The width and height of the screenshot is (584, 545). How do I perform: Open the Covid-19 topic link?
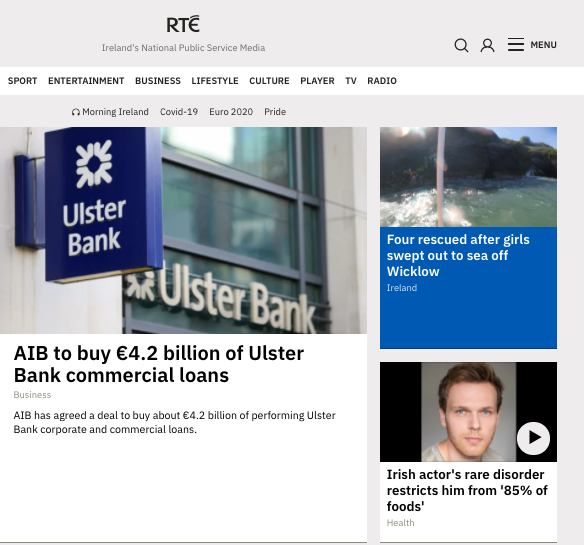[x=179, y=112]
